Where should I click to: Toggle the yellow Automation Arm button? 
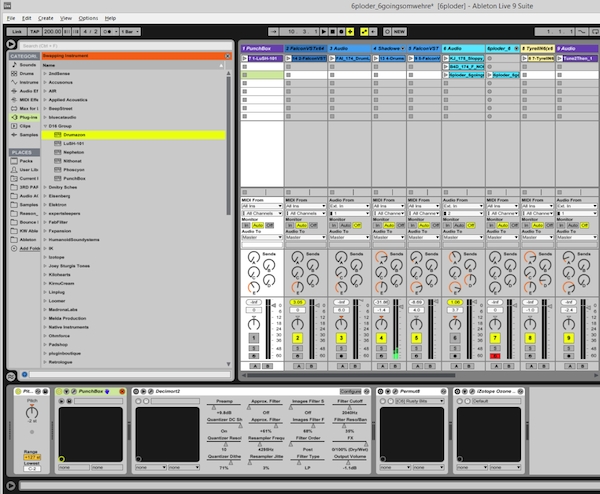pos(364,32)
